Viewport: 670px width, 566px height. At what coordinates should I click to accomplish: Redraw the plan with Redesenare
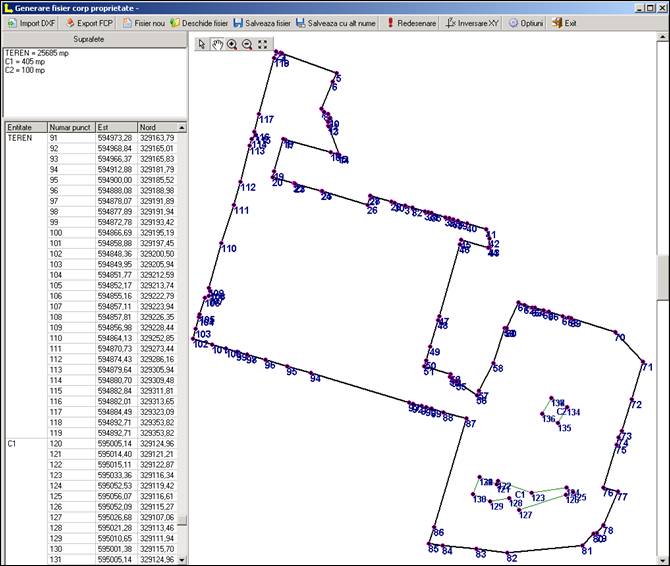(411, 23)
